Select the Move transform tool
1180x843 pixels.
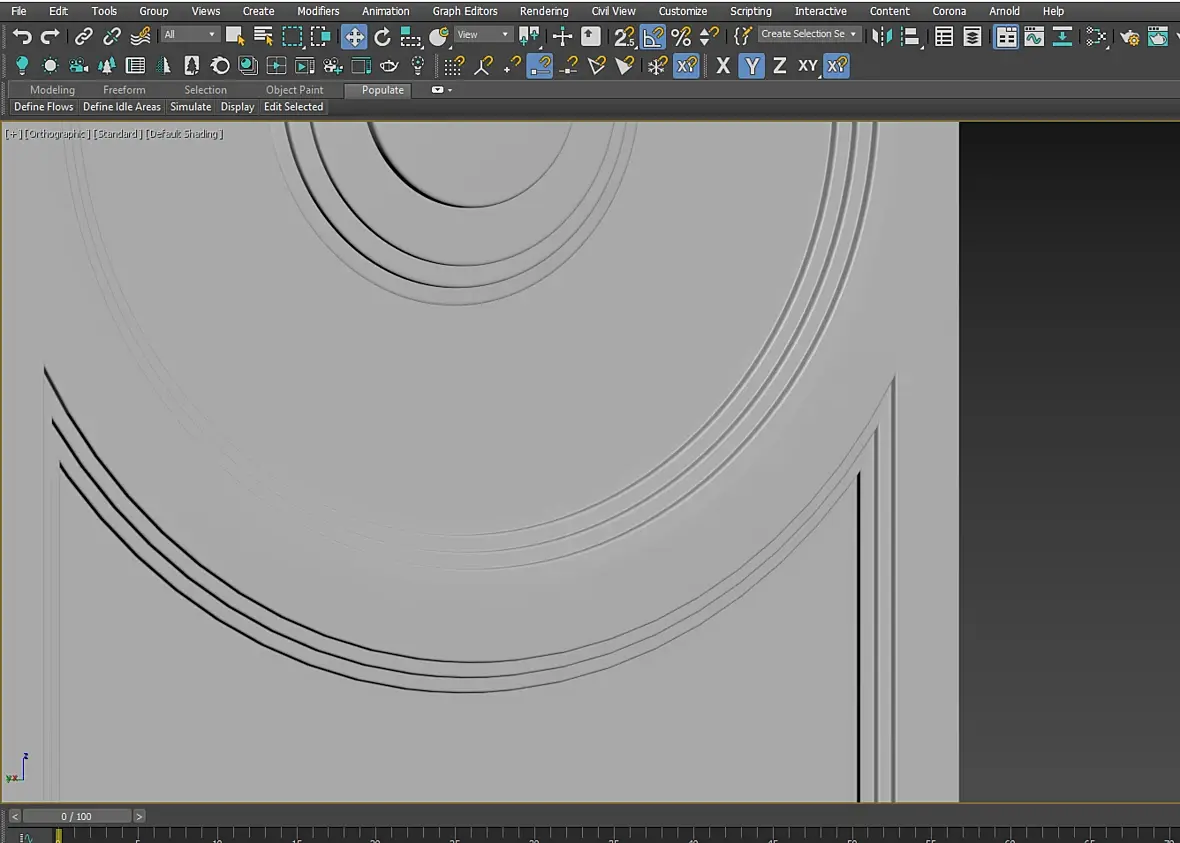click(354, 37)
